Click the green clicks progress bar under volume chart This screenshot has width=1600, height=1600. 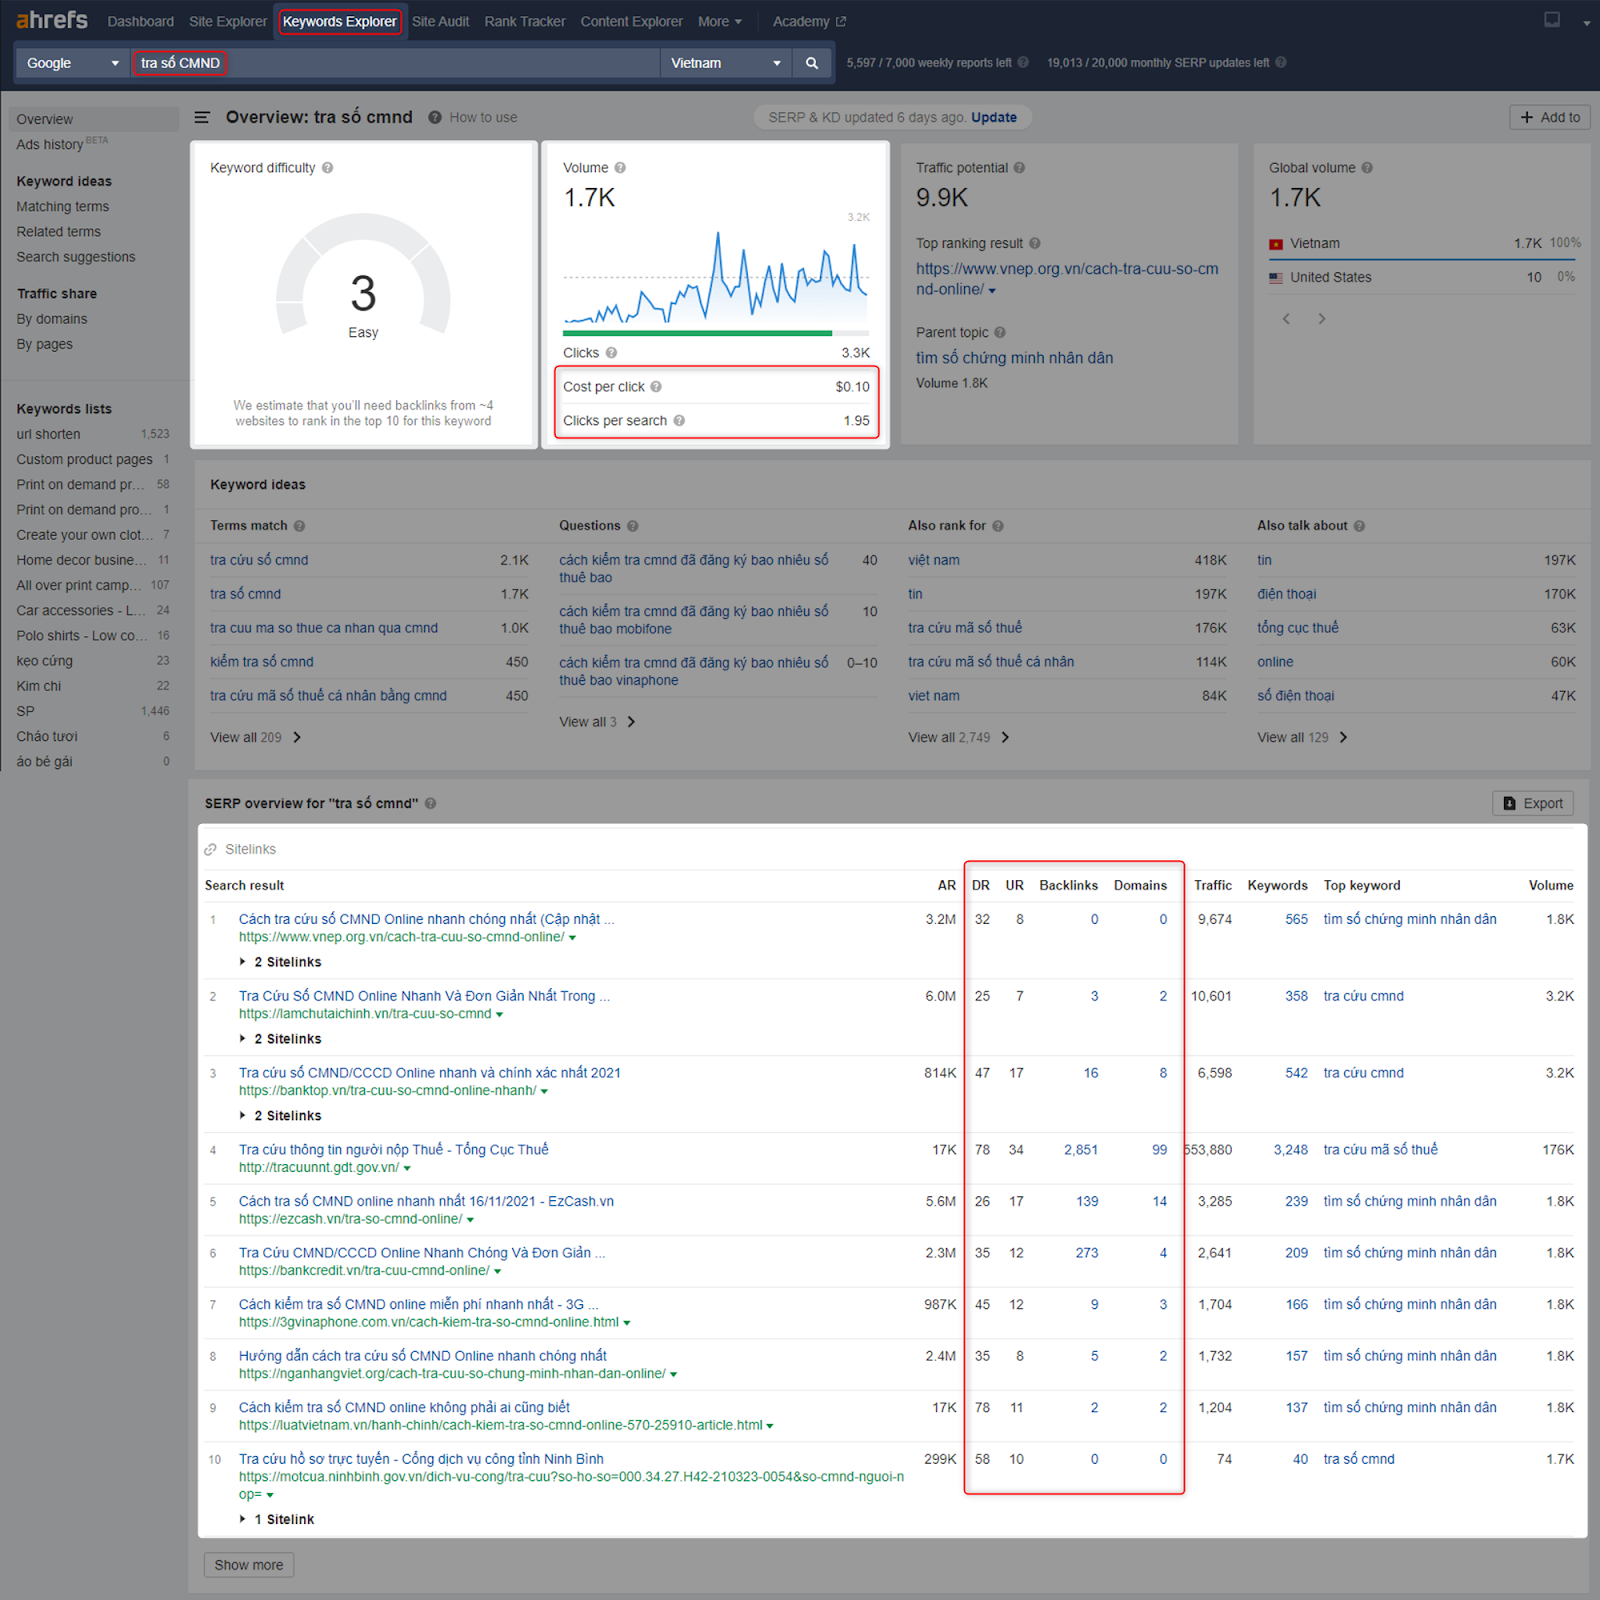click(x=697, y=333)
